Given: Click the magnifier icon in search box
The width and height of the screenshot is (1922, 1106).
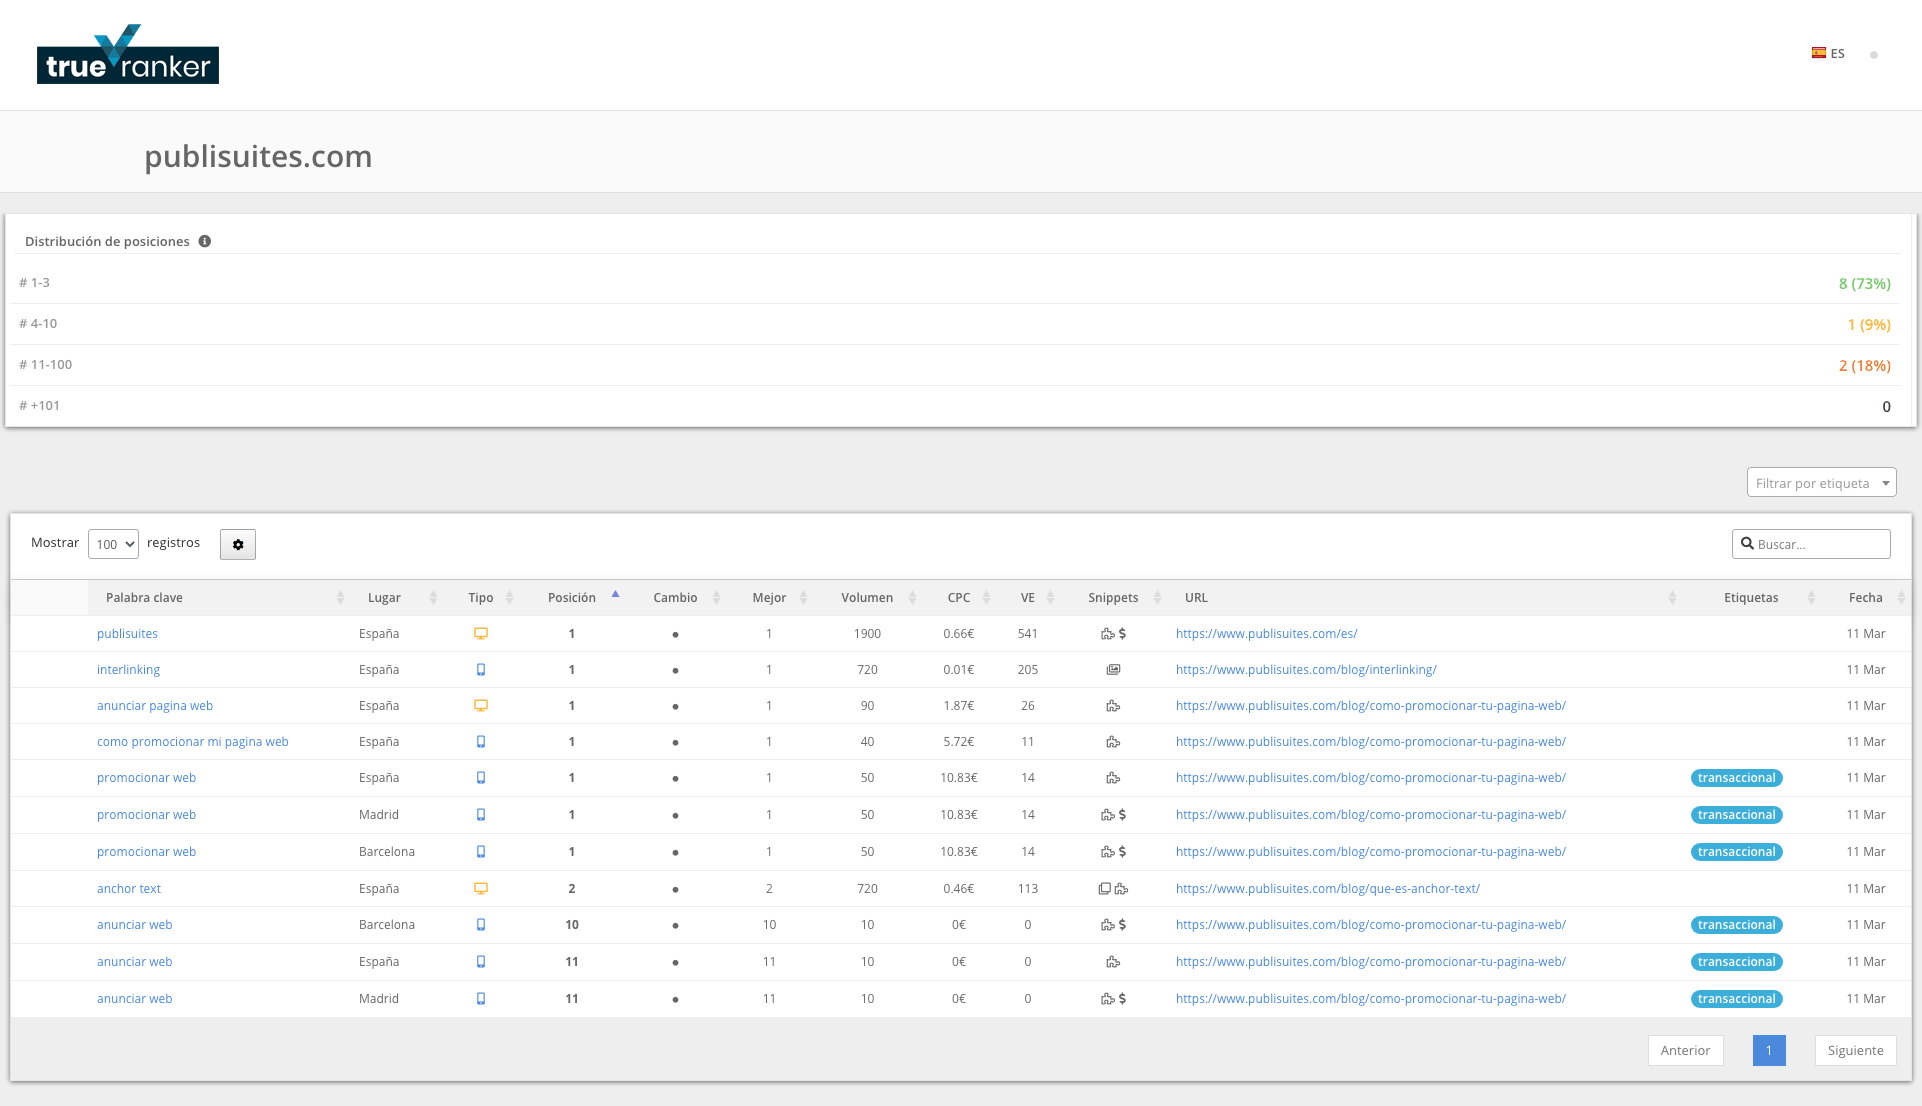Looking at the screenshot, I should click(x=1747, y=544).
